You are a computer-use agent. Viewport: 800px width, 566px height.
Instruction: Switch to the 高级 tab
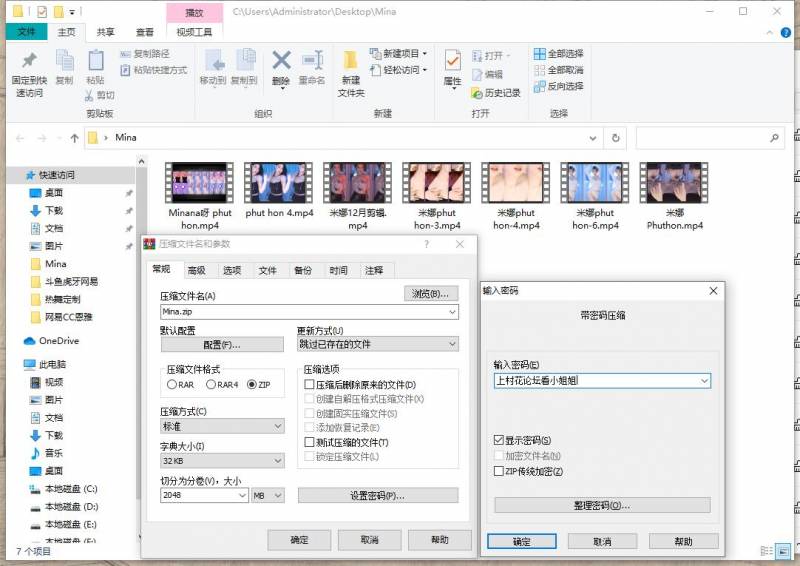196,270
